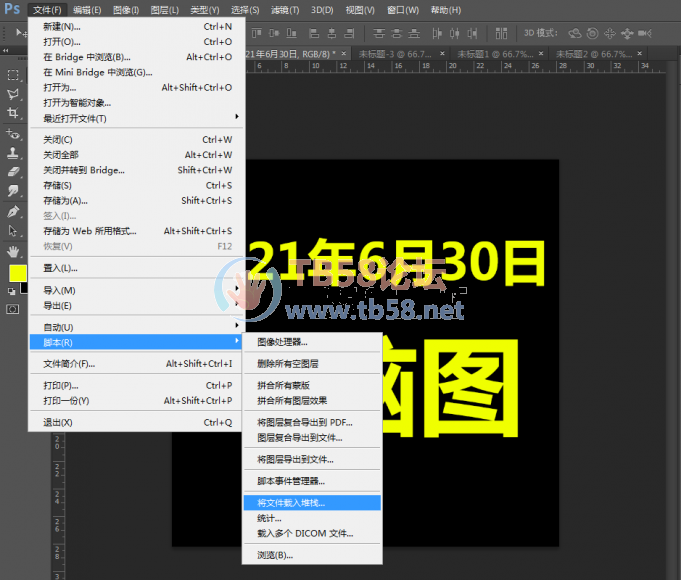The image size is (681, 580).
Task: Close the 未标题-3 document tab
Action: [x=441, y=54]
